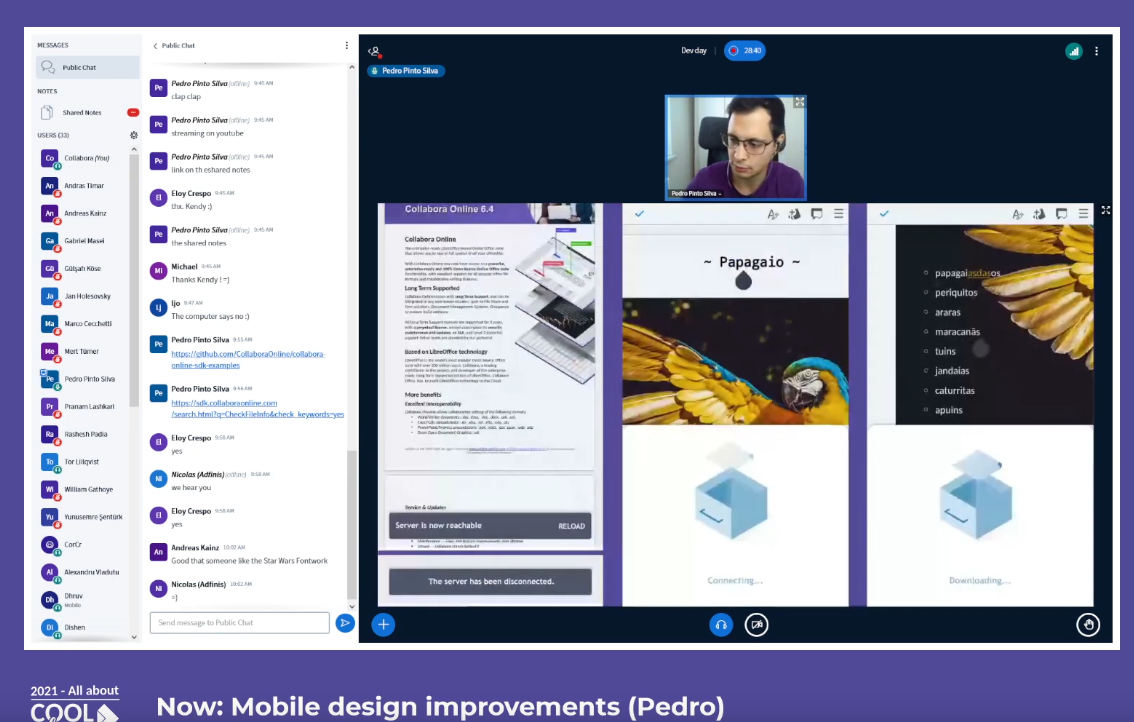Toggle the headphones audio button
The image size is (1134, 722).
pyautogui.click(x=721, y=624)
